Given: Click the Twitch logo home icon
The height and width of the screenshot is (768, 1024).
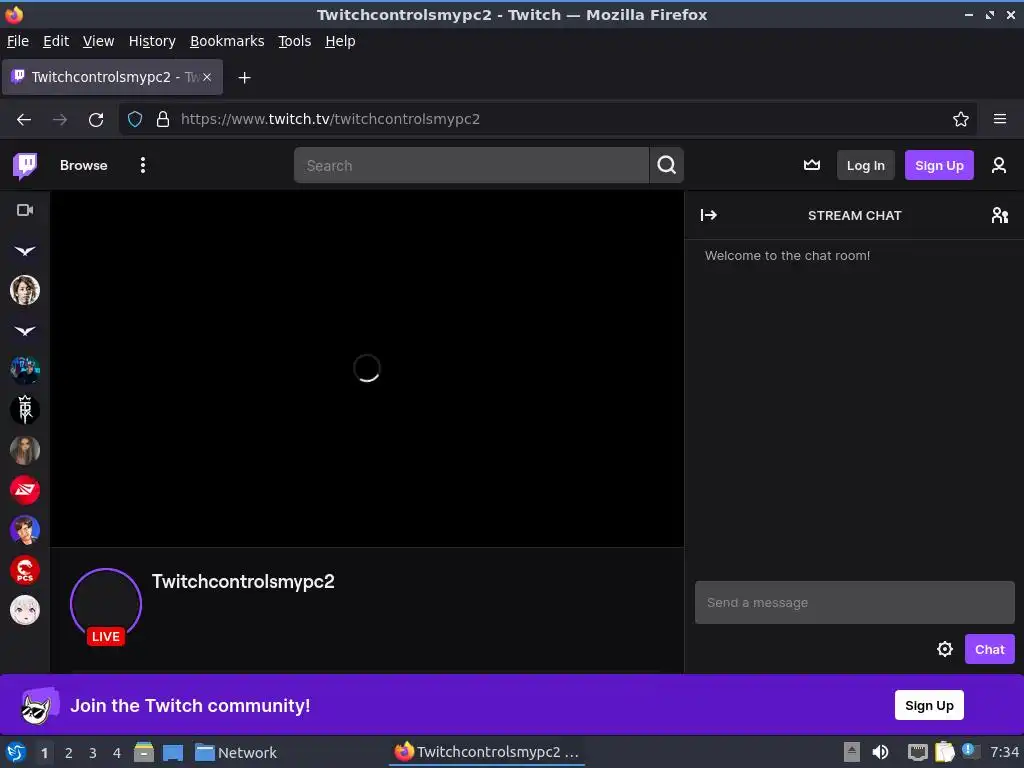Looking at the screenshot, I should point(25,166).
